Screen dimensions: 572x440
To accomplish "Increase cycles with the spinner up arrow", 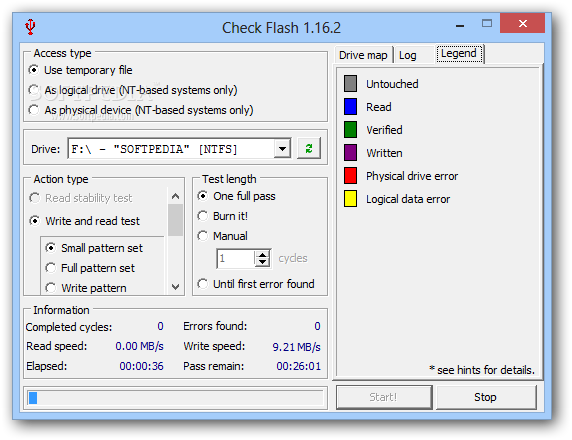I will pos(263,254).
